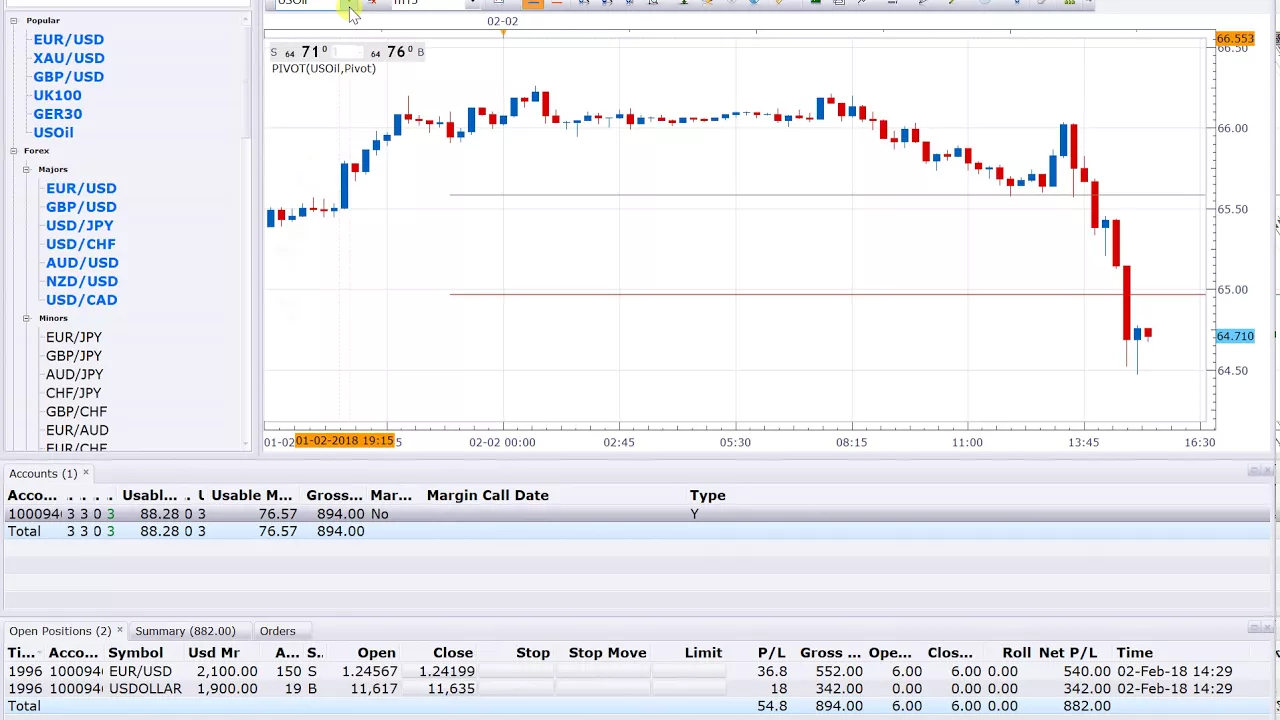Close the Accounts (1) tab
This screenshot has height=720, width=1280.
[x=86, y=473]
